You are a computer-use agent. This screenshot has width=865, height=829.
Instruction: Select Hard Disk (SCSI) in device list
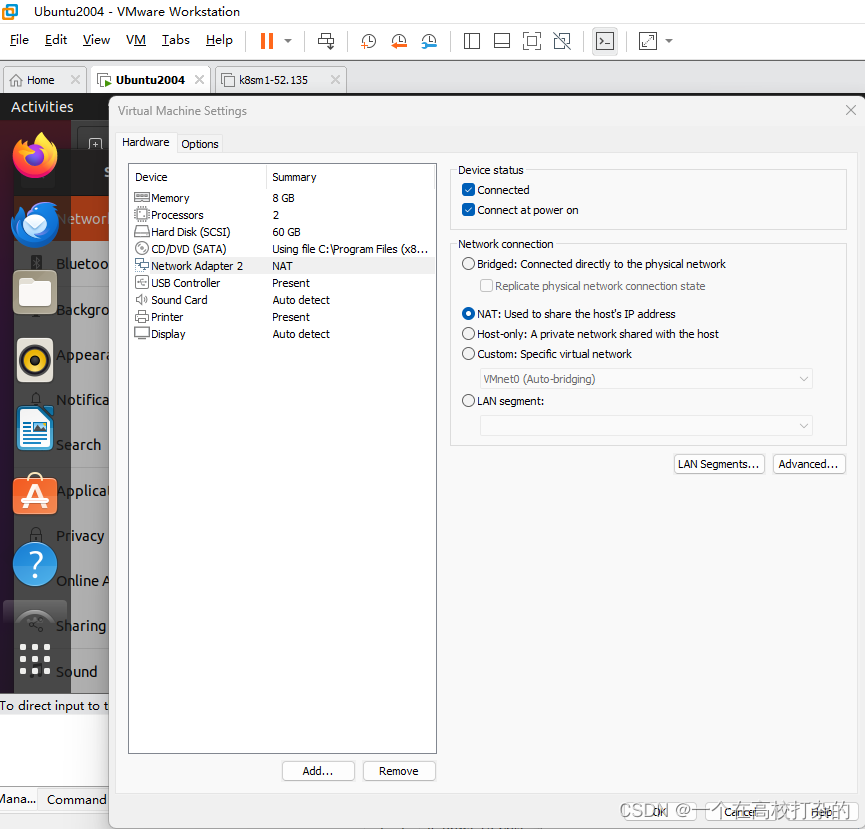284,232
